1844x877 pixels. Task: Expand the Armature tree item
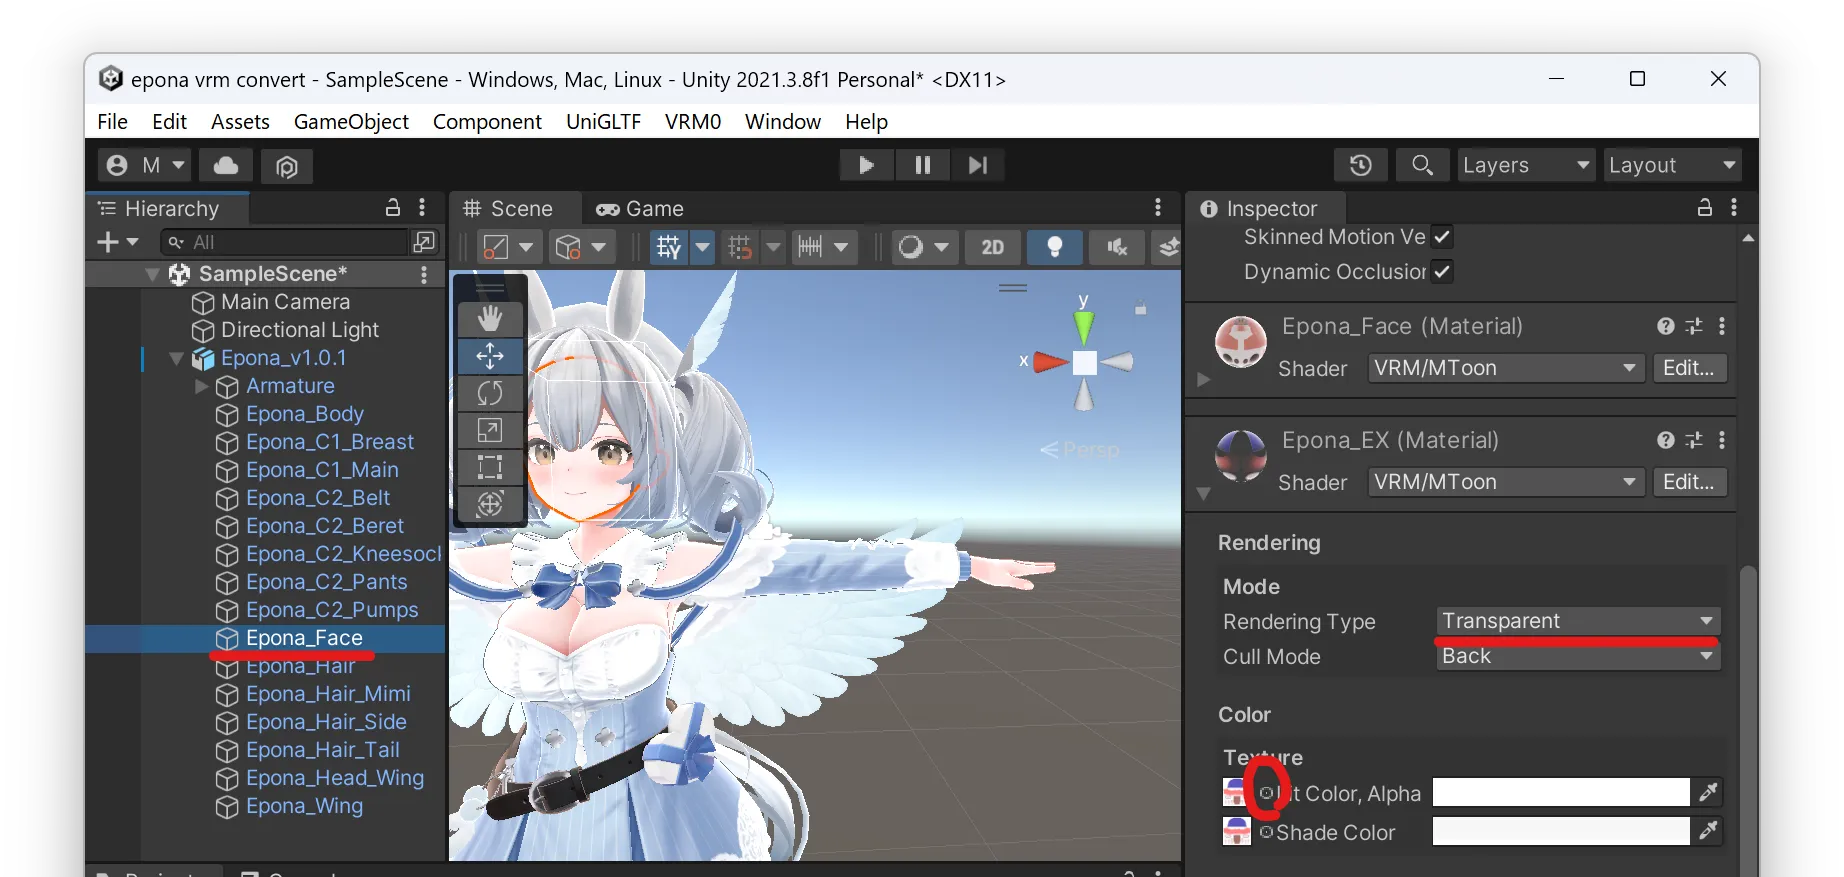[202, 386]
